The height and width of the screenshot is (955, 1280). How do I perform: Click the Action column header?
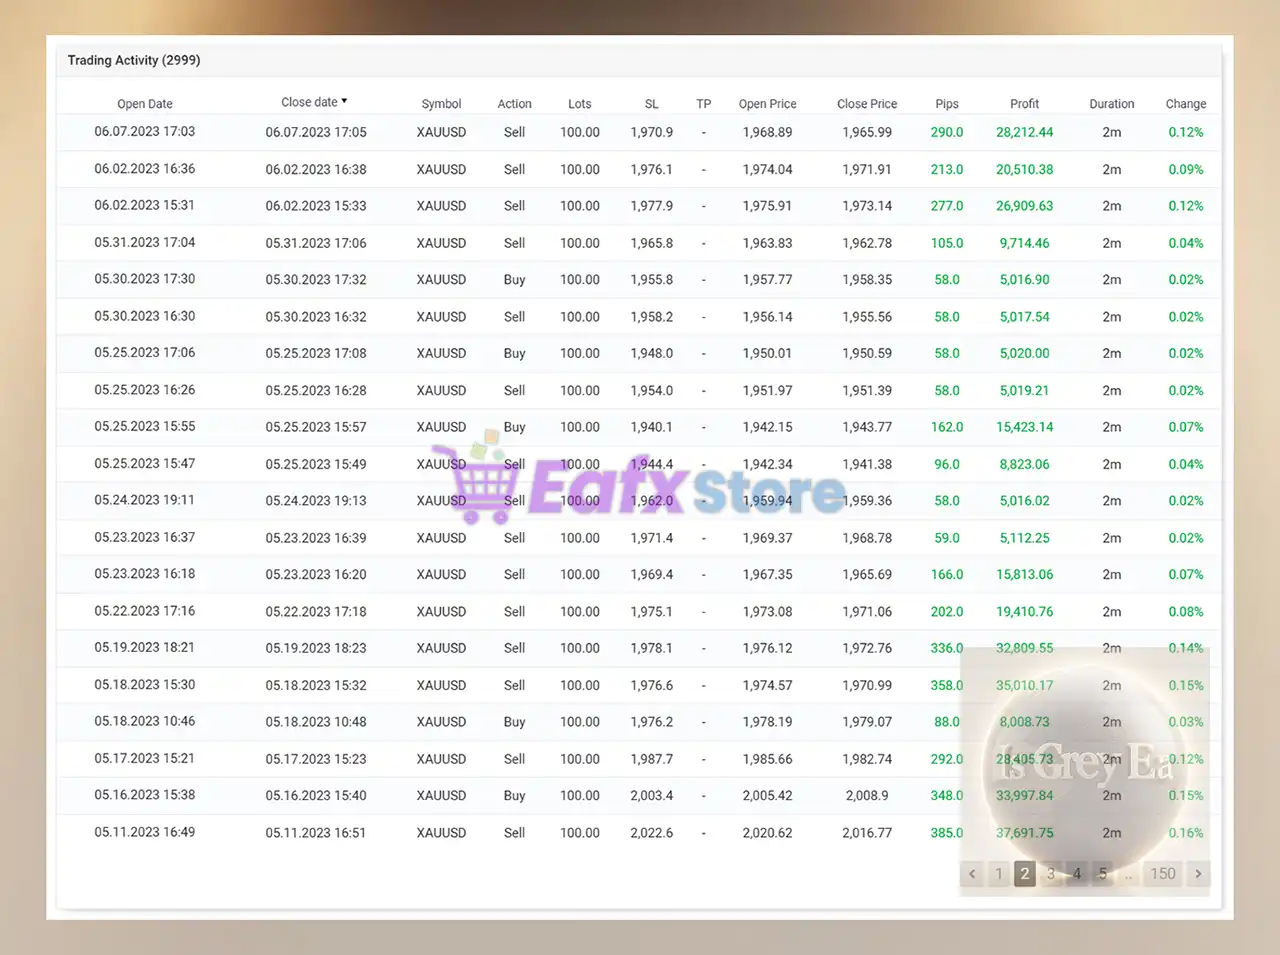tap(514, 104)
